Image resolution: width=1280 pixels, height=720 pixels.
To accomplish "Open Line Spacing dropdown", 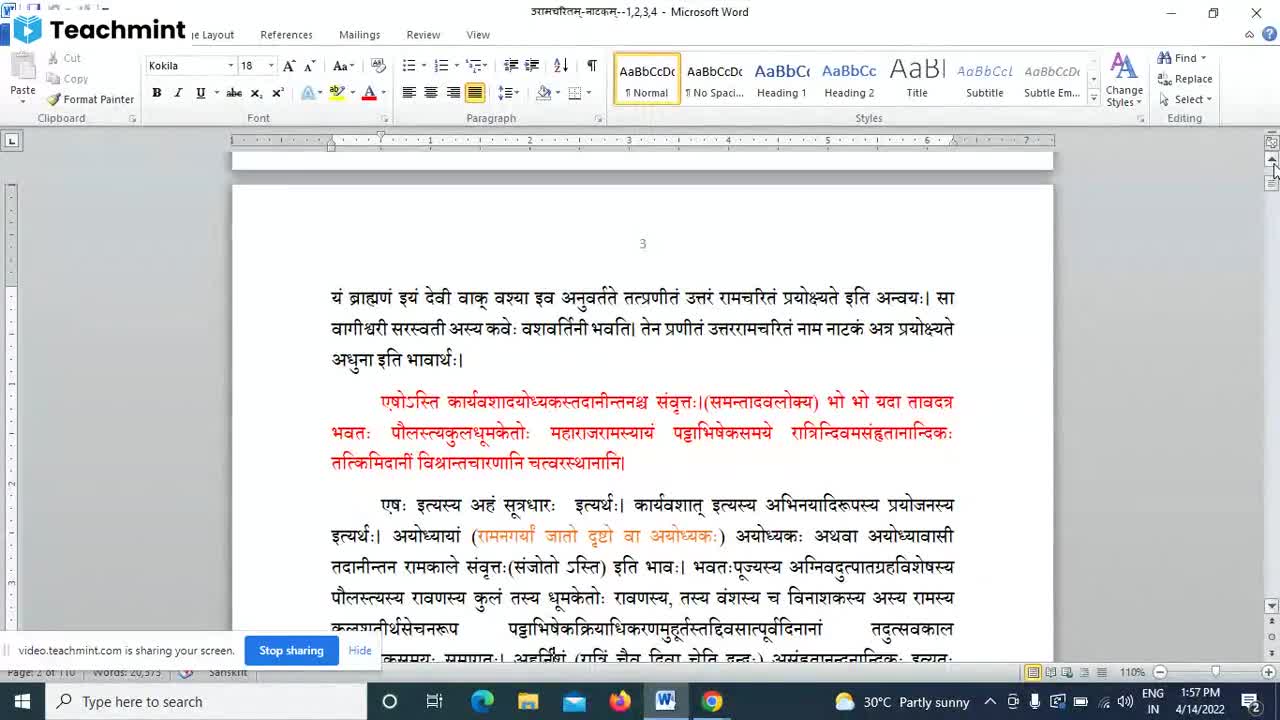I will [509, 93].
